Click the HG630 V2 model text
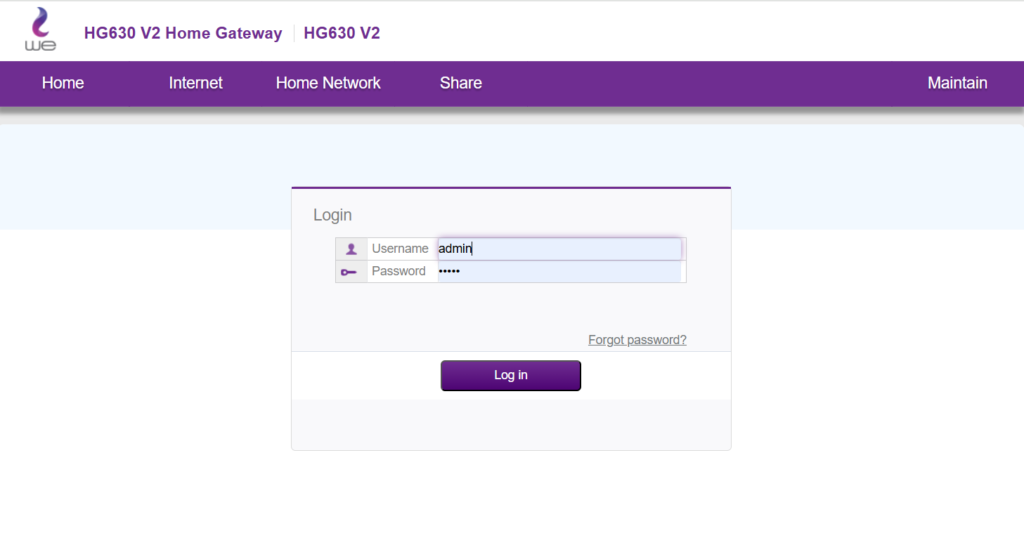This screenshot has width=1024, height=559. (x=342, y=33)
